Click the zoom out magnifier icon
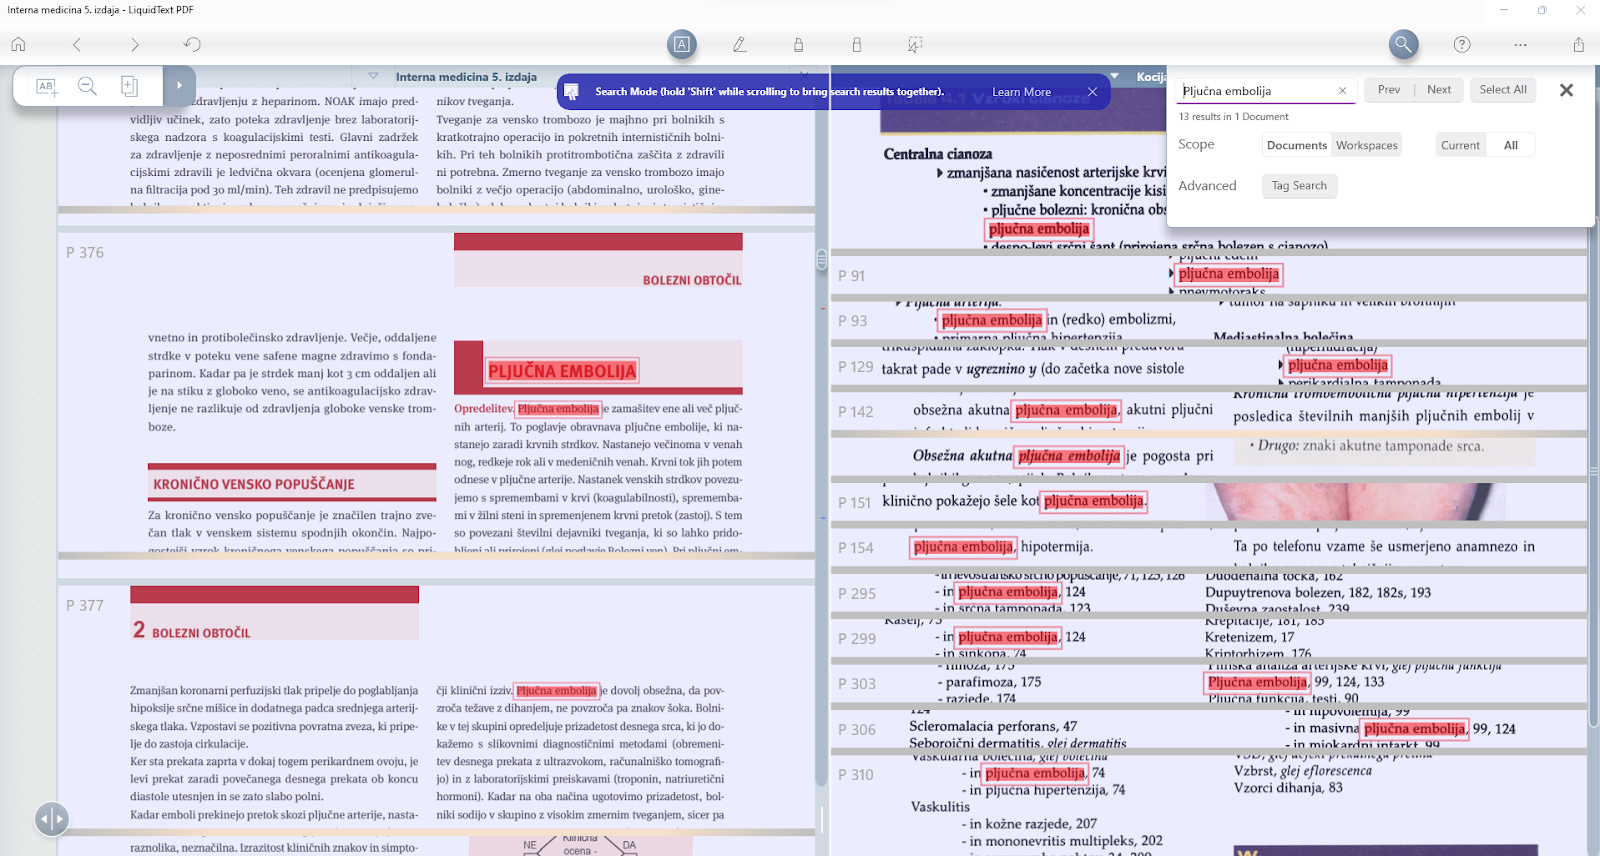Image resolution: width=1600 pixels, height=856 pixels. (x=87, y=86)
